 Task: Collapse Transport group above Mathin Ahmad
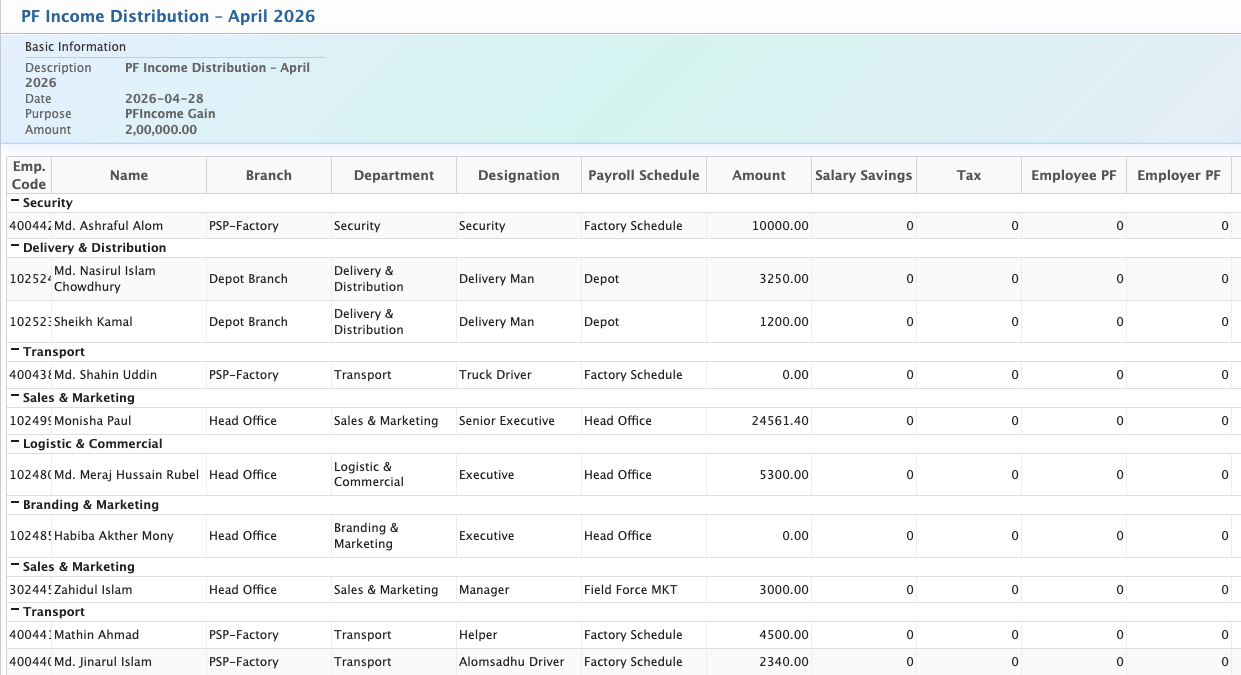15,611
